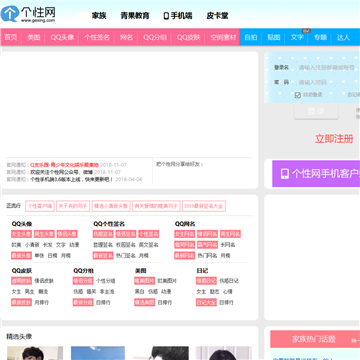Click the 女生头像 pink tag
Viewport: 360px width, 360px height.
point(21,234)
